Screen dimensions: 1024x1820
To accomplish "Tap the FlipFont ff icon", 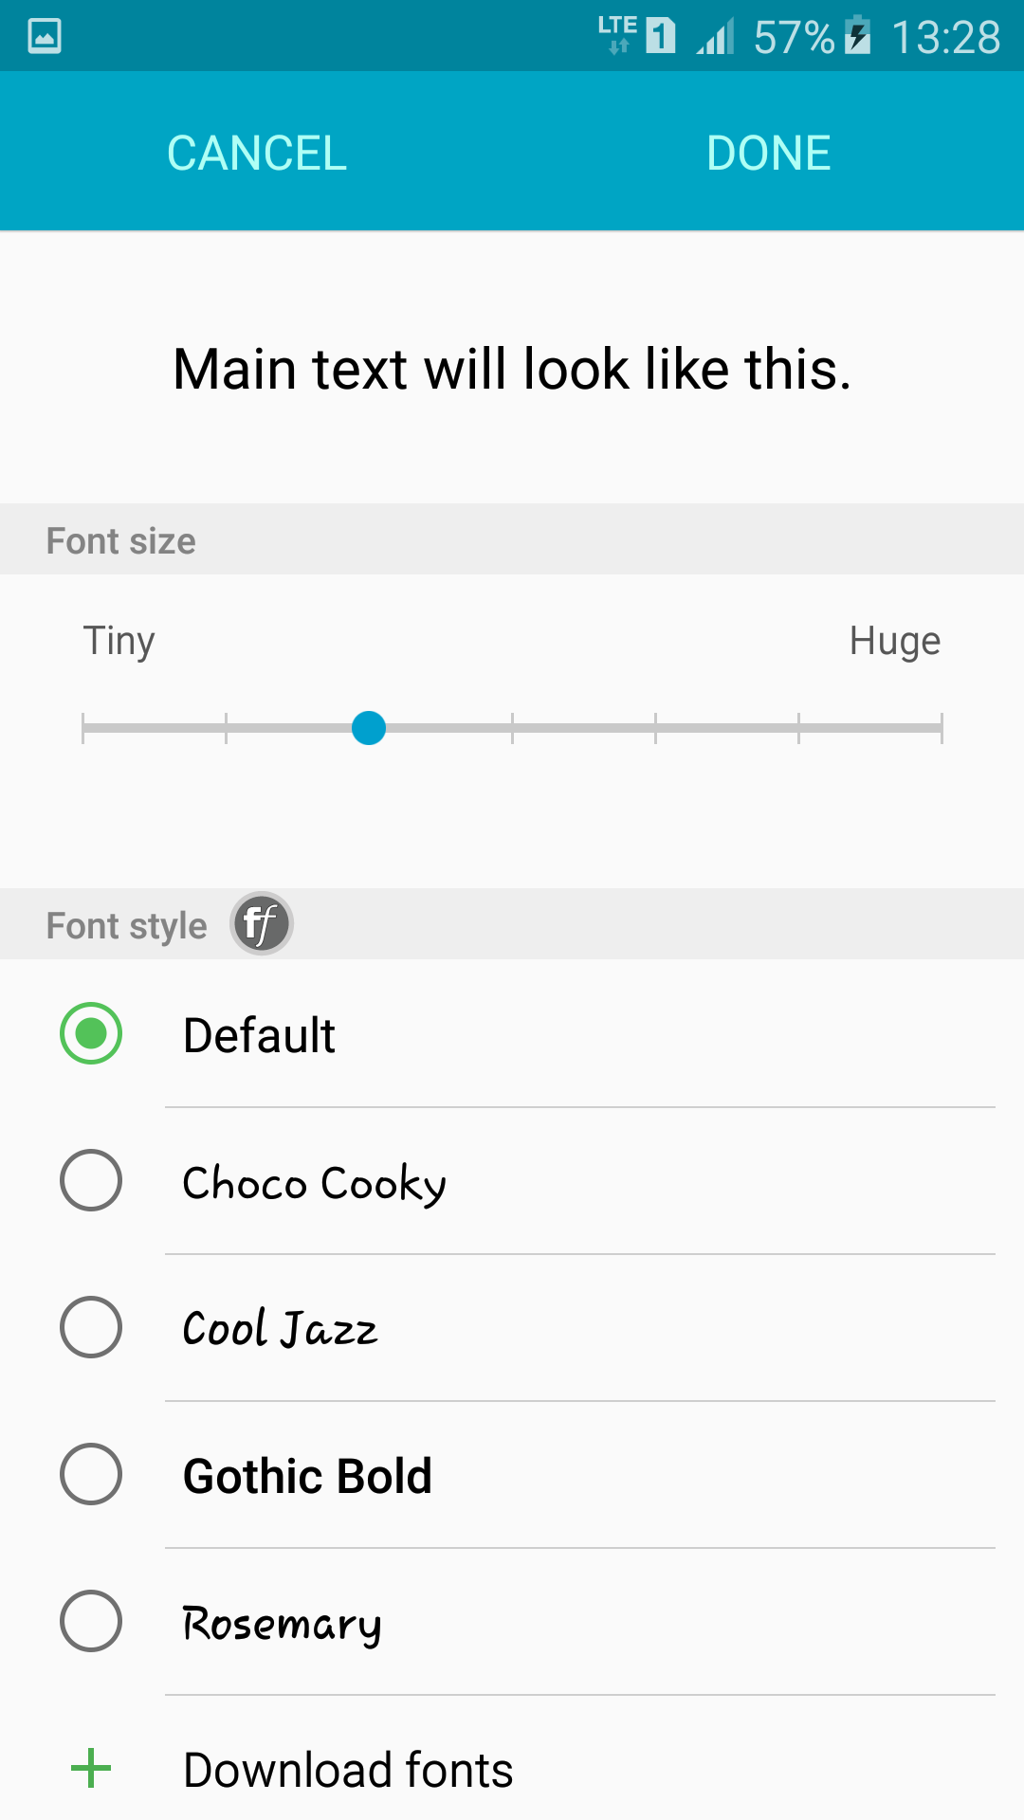I will (x=261, y=924).
